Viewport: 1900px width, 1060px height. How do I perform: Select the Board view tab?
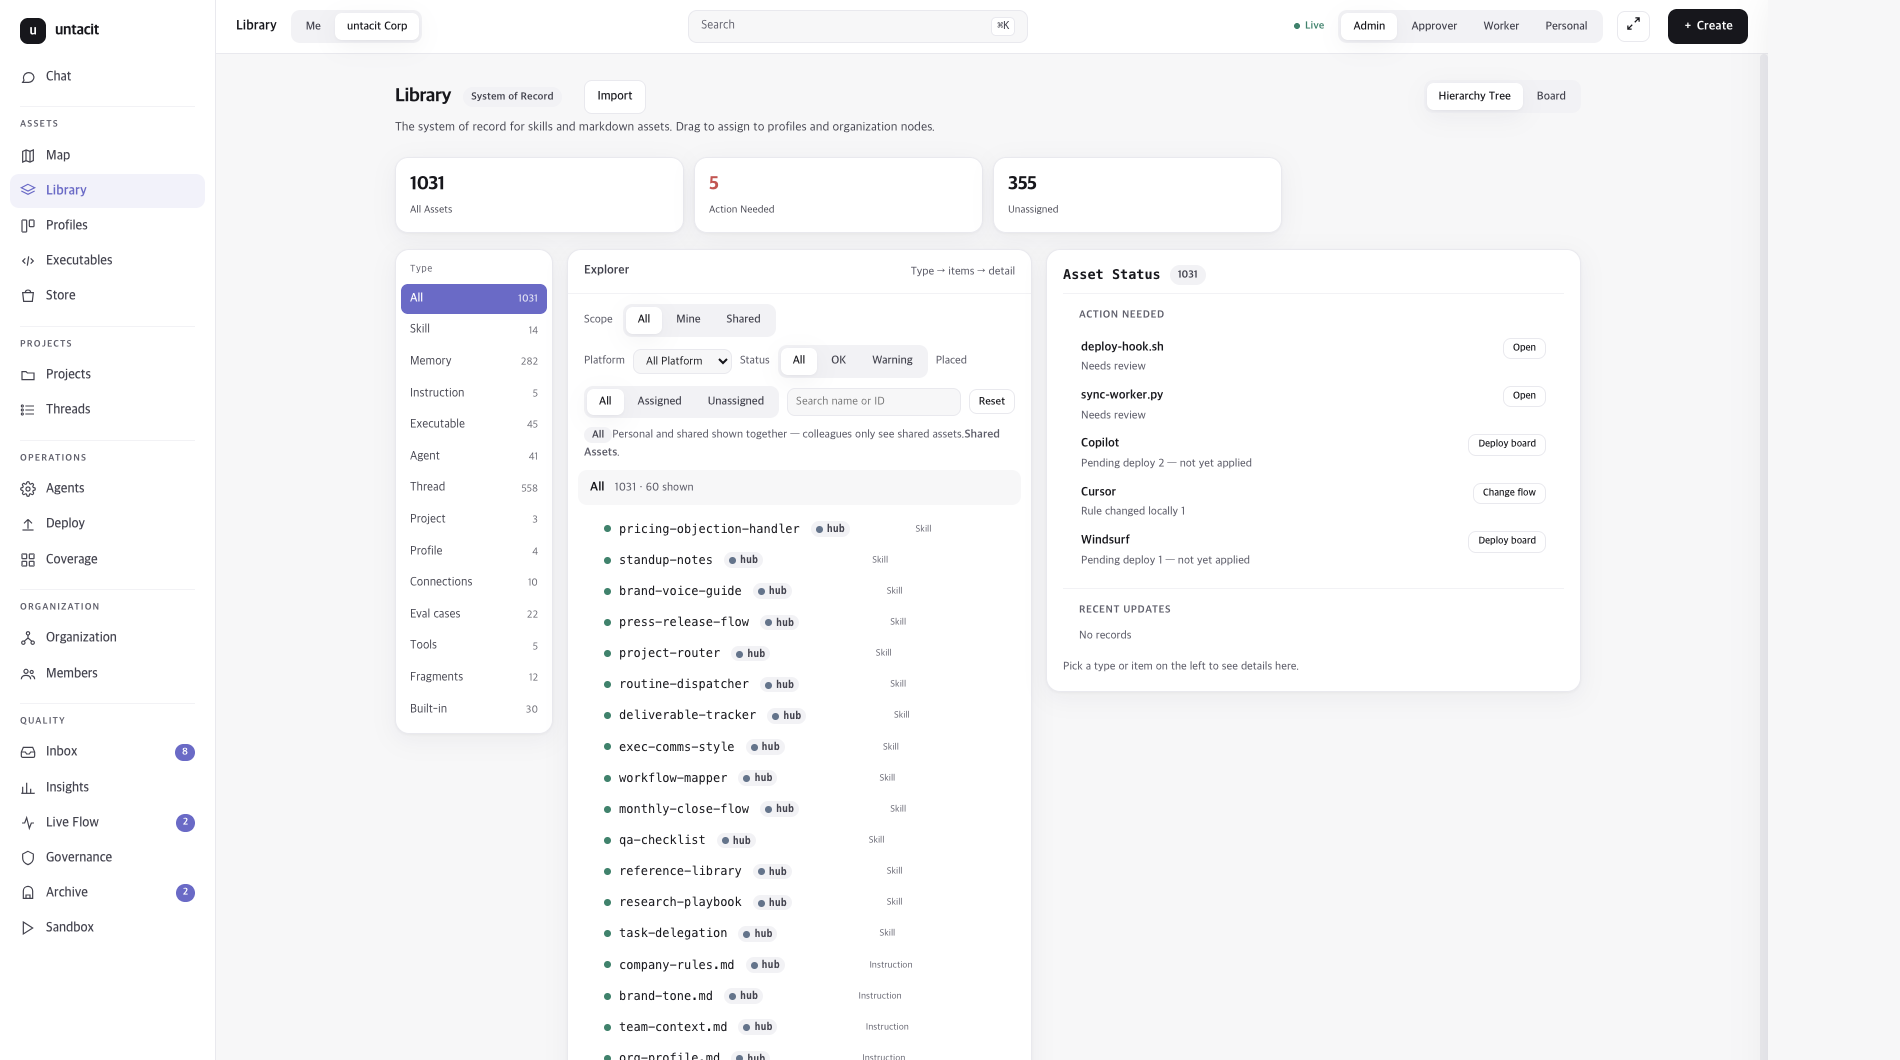pyautogui.click(x=1551, y=96)
